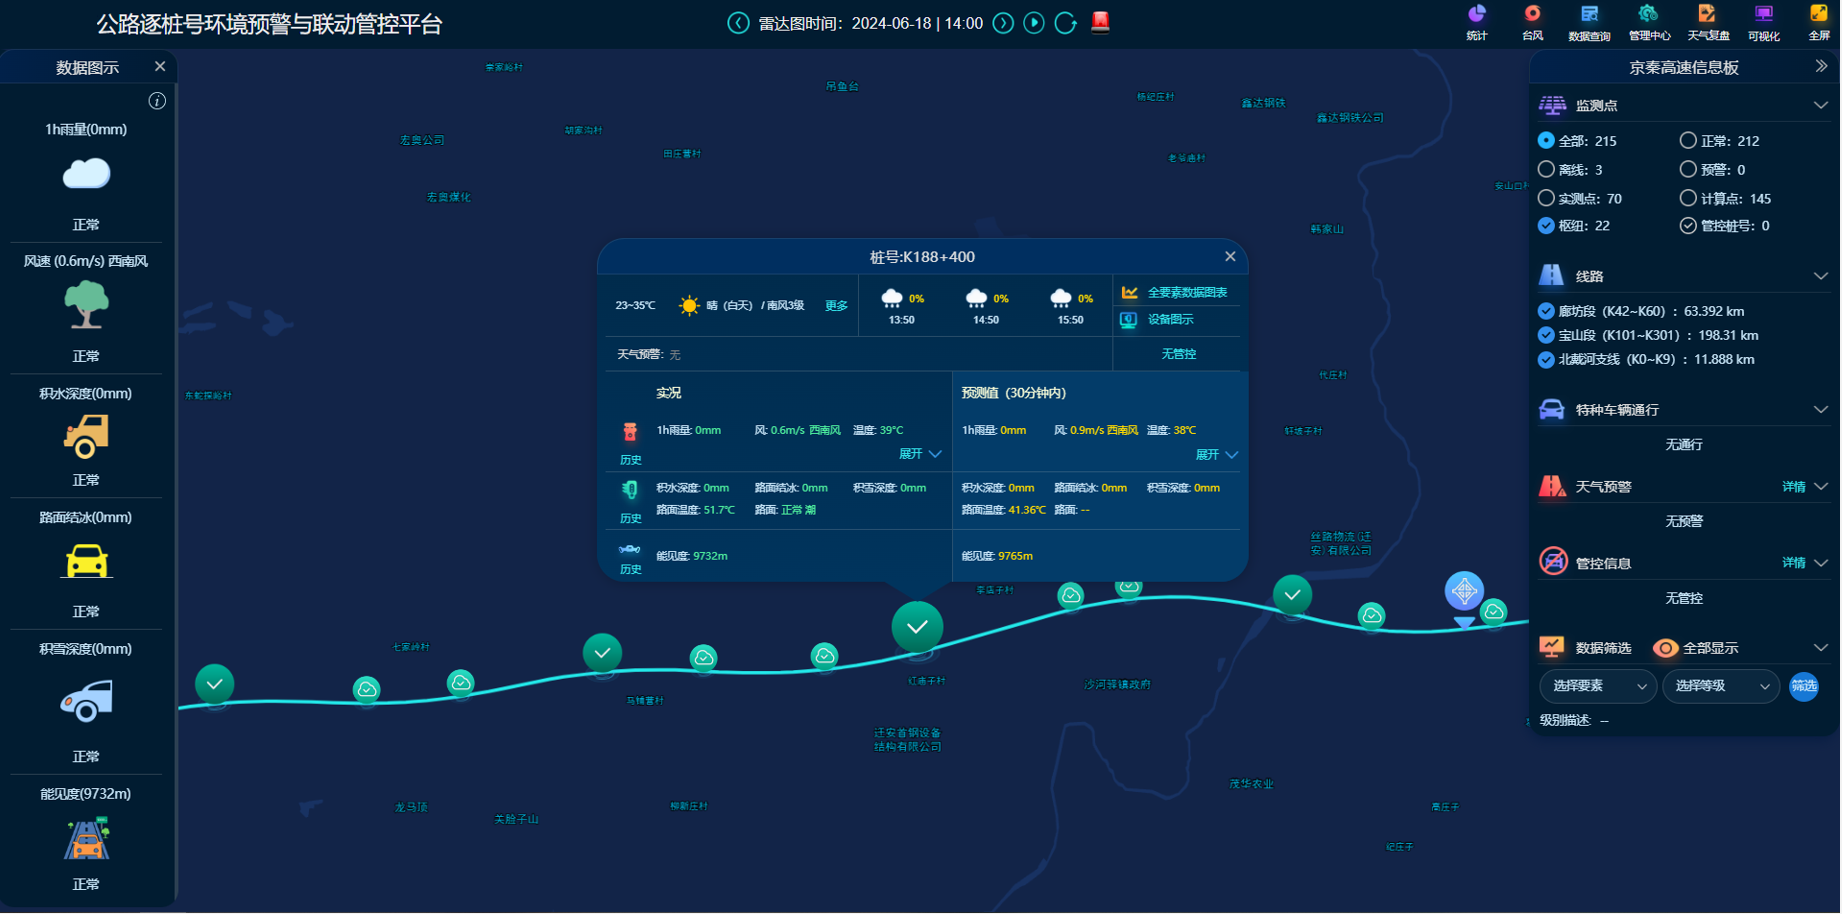The width and height of the screenshot is (1842, 914).
Task: Click the red alarm light icon
Action: click(1100, 22)
